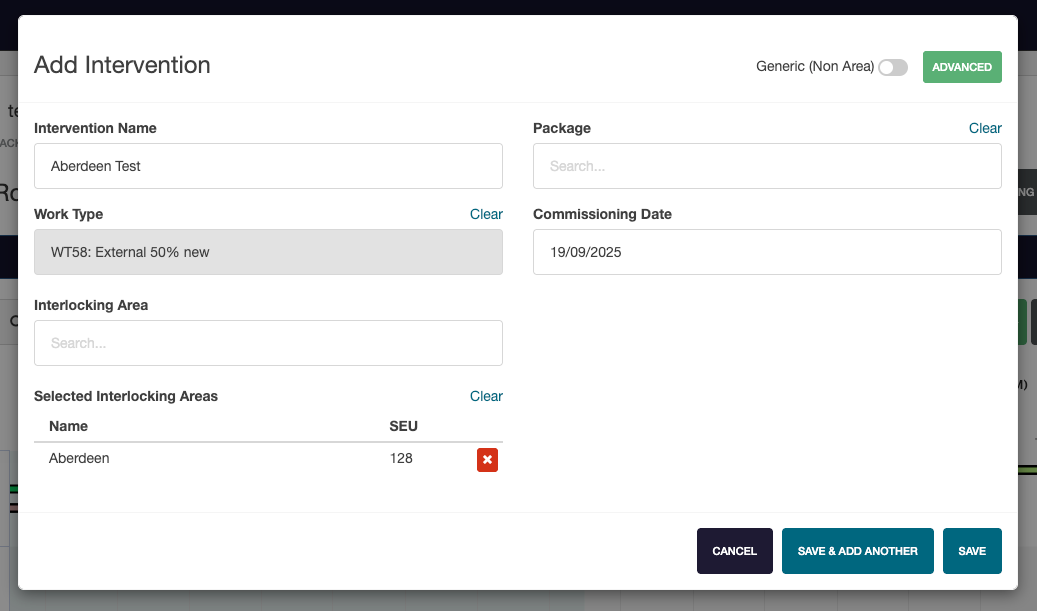1037x611 pixels.
Task: Open the Interlocking Area search box
Action: 268,343
